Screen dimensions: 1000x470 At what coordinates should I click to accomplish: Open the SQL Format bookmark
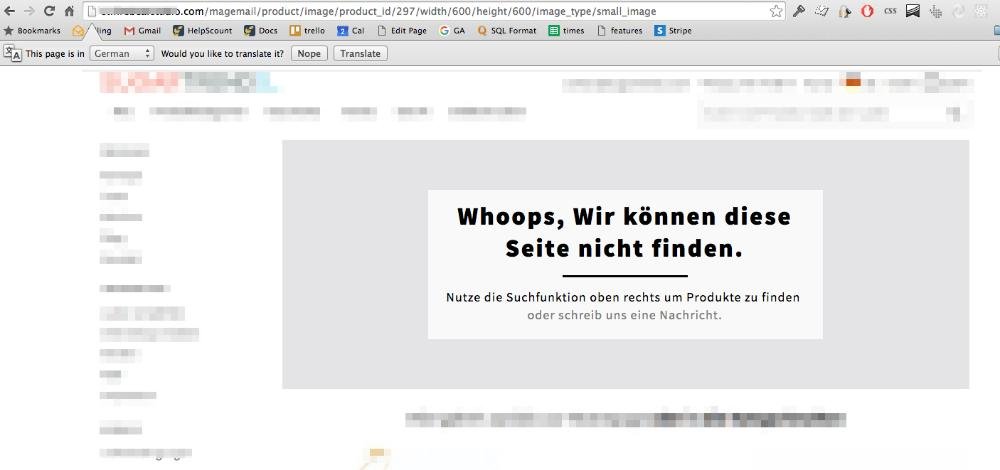(507, 31)
